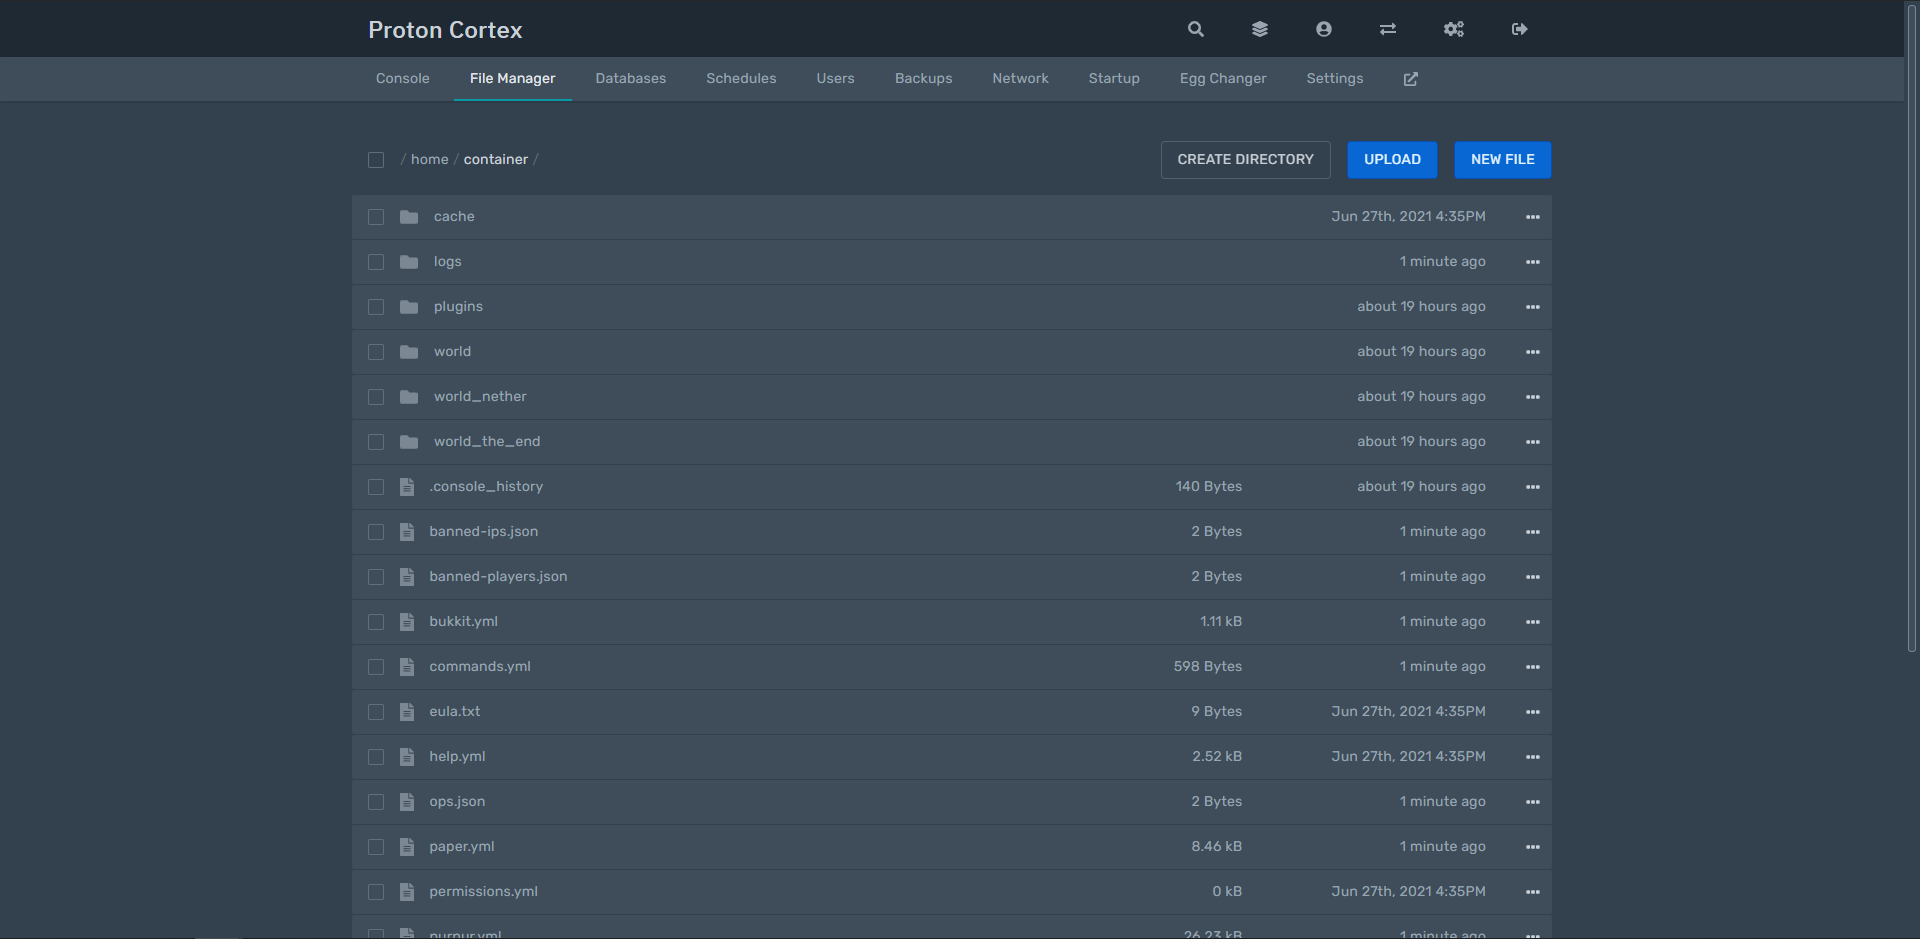This screenshot has height=939, width=1920.
Task: Toggle the select-all checkbox beside breadcrumb
Action: pos(376,160)
